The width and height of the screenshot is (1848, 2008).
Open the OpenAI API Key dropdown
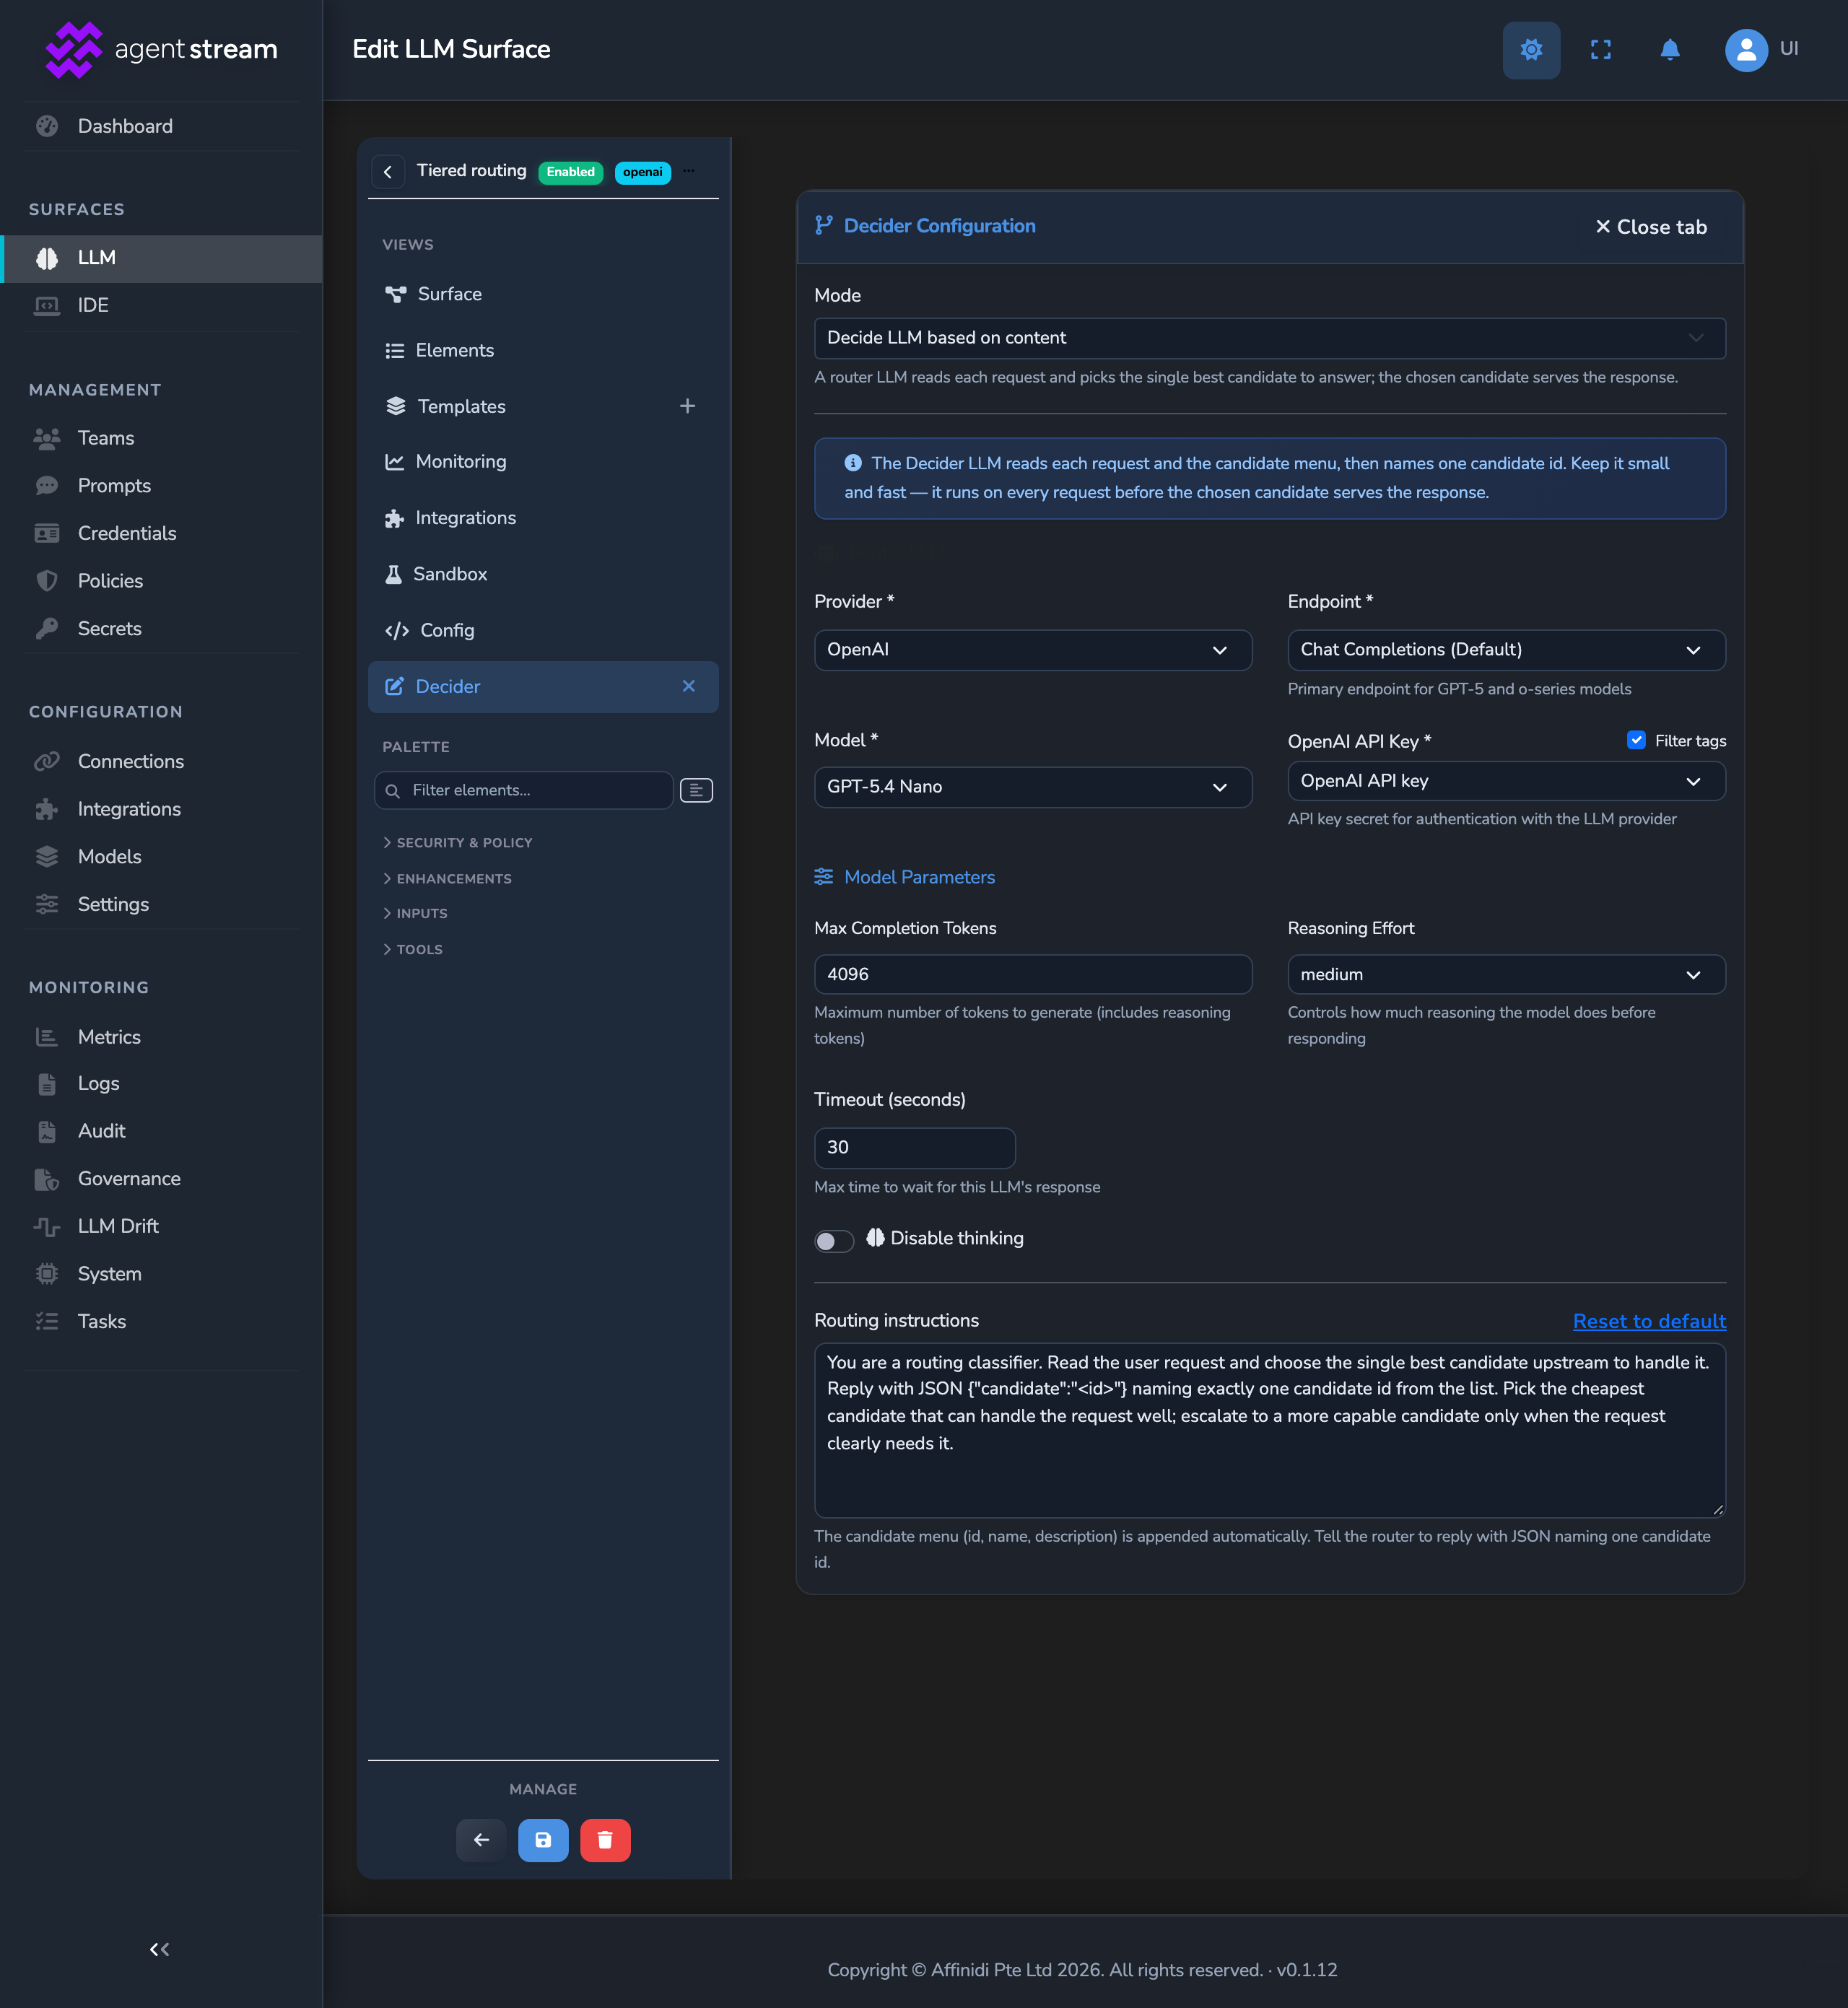coord(1506,781)
